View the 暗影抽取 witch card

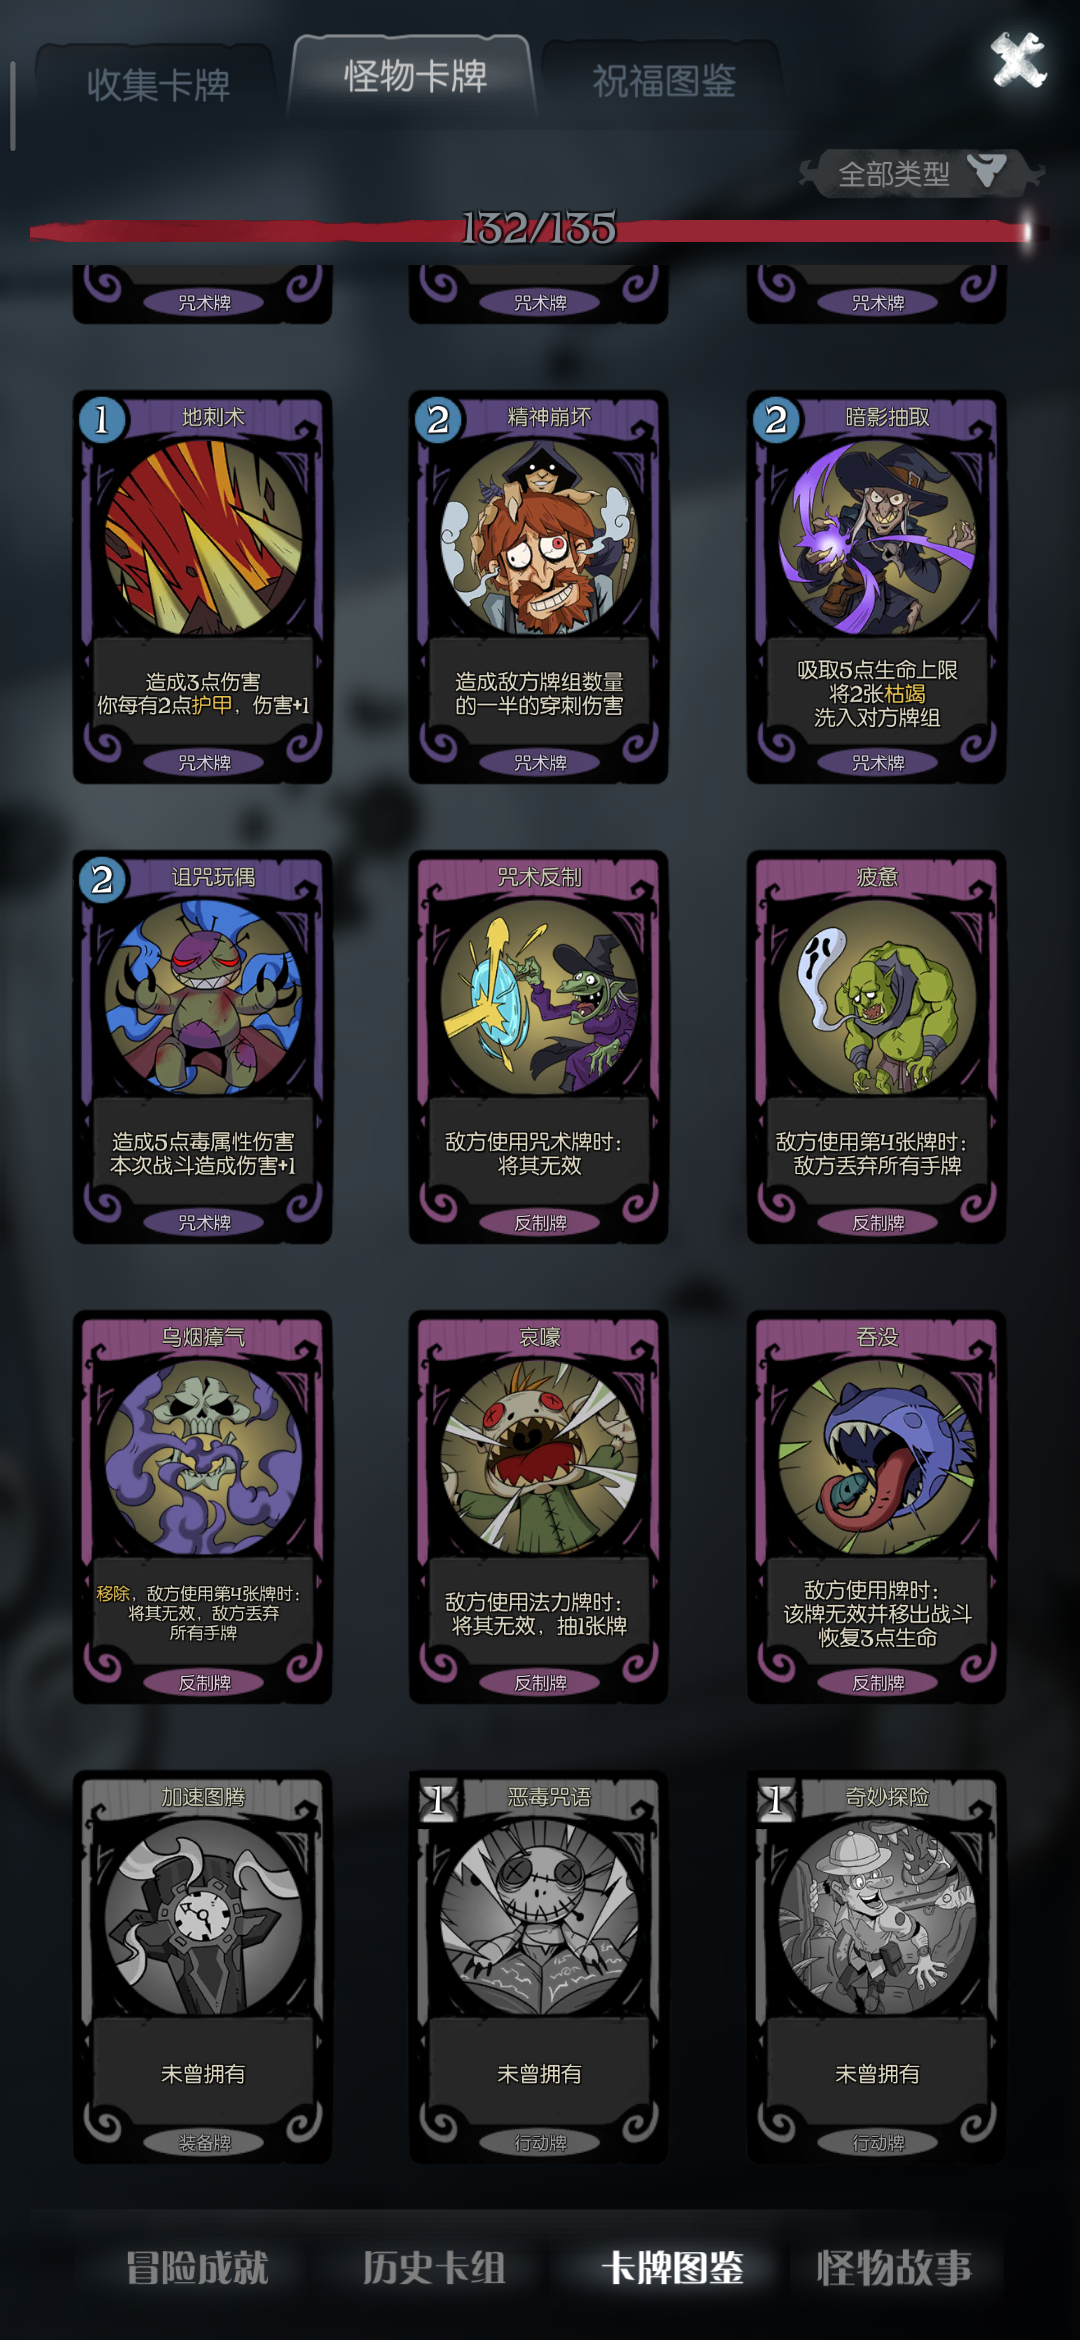click(x=876, y=587)
